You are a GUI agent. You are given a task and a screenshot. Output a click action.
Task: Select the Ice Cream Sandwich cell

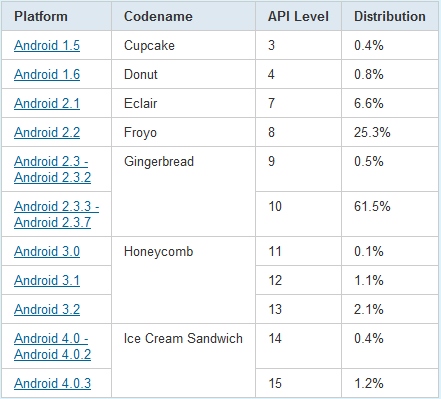[x=184, y=360]
